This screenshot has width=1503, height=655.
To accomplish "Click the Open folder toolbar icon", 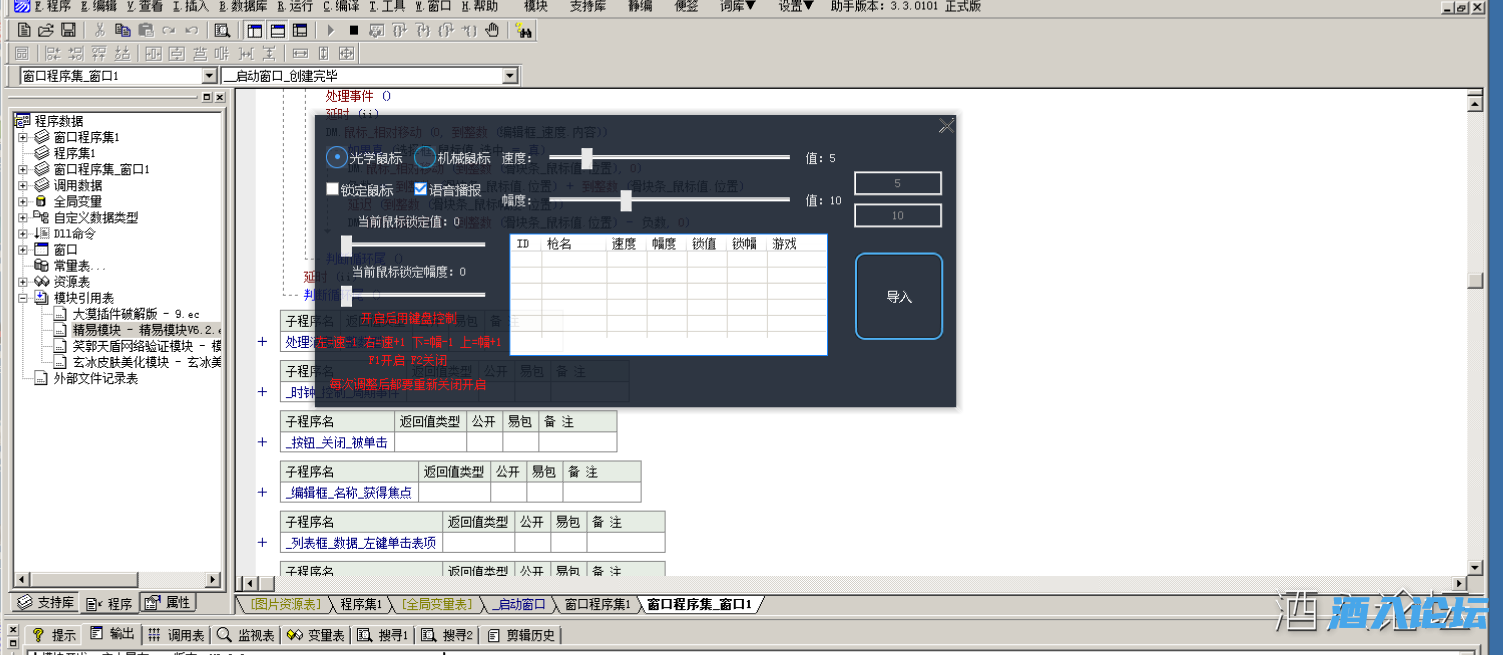I will pyautogui.click(x=46, y=30).
